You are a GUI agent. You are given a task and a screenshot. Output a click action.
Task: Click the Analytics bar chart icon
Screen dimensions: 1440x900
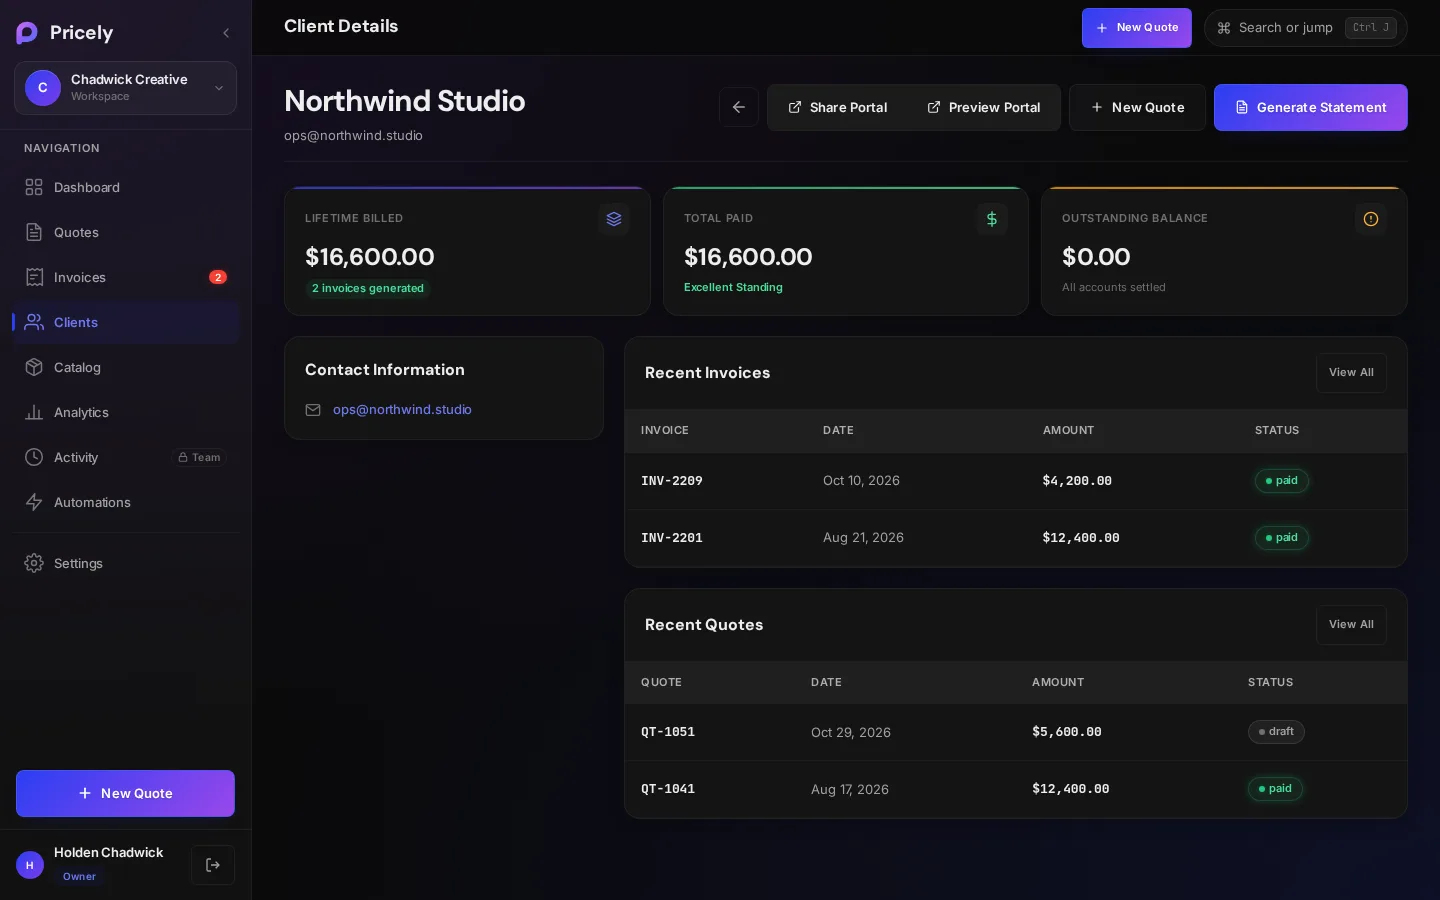tap(34, 412)
